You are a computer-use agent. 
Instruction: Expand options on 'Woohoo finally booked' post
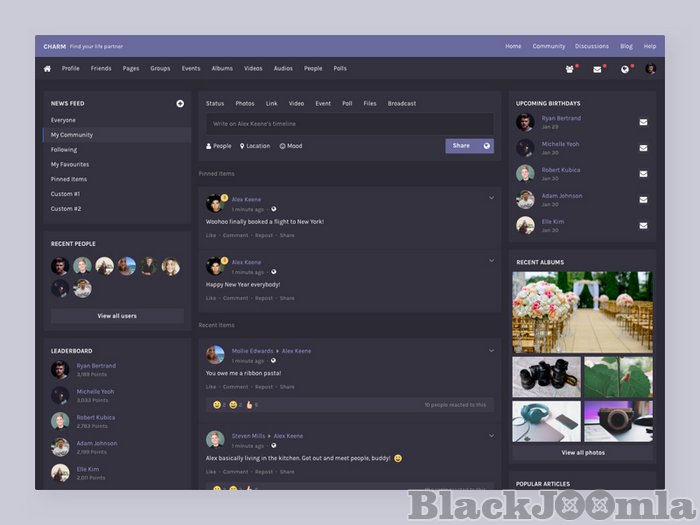click(491, 198)
